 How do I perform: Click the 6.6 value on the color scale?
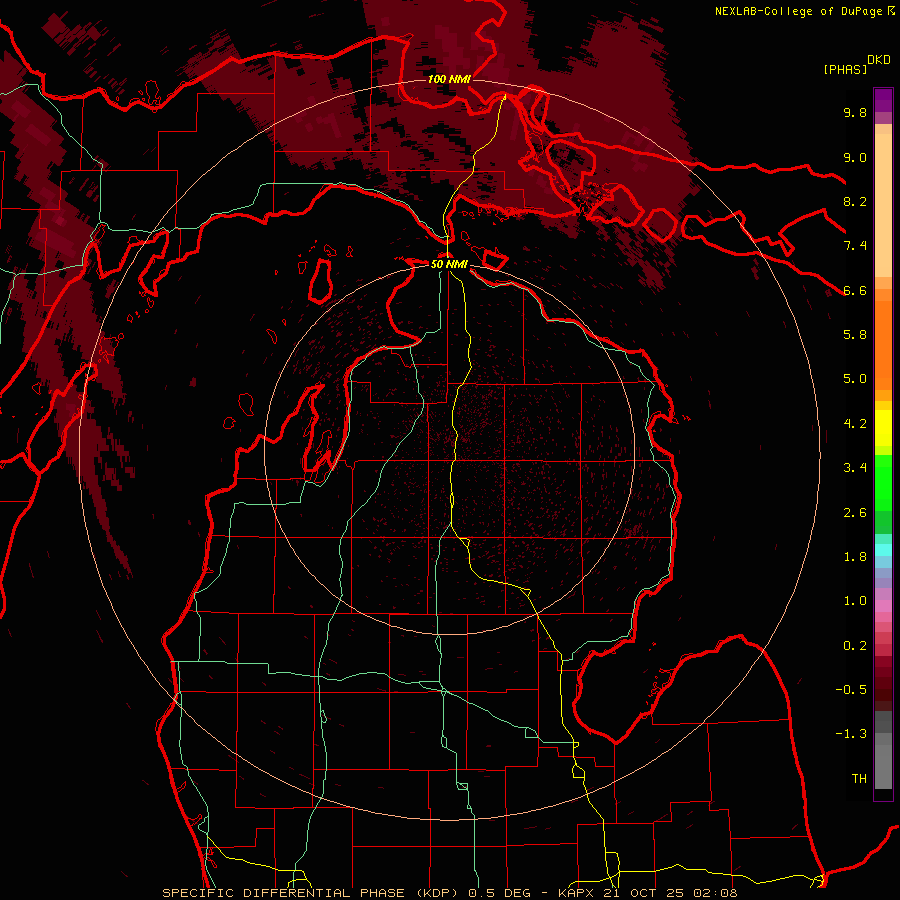[855, 290]
